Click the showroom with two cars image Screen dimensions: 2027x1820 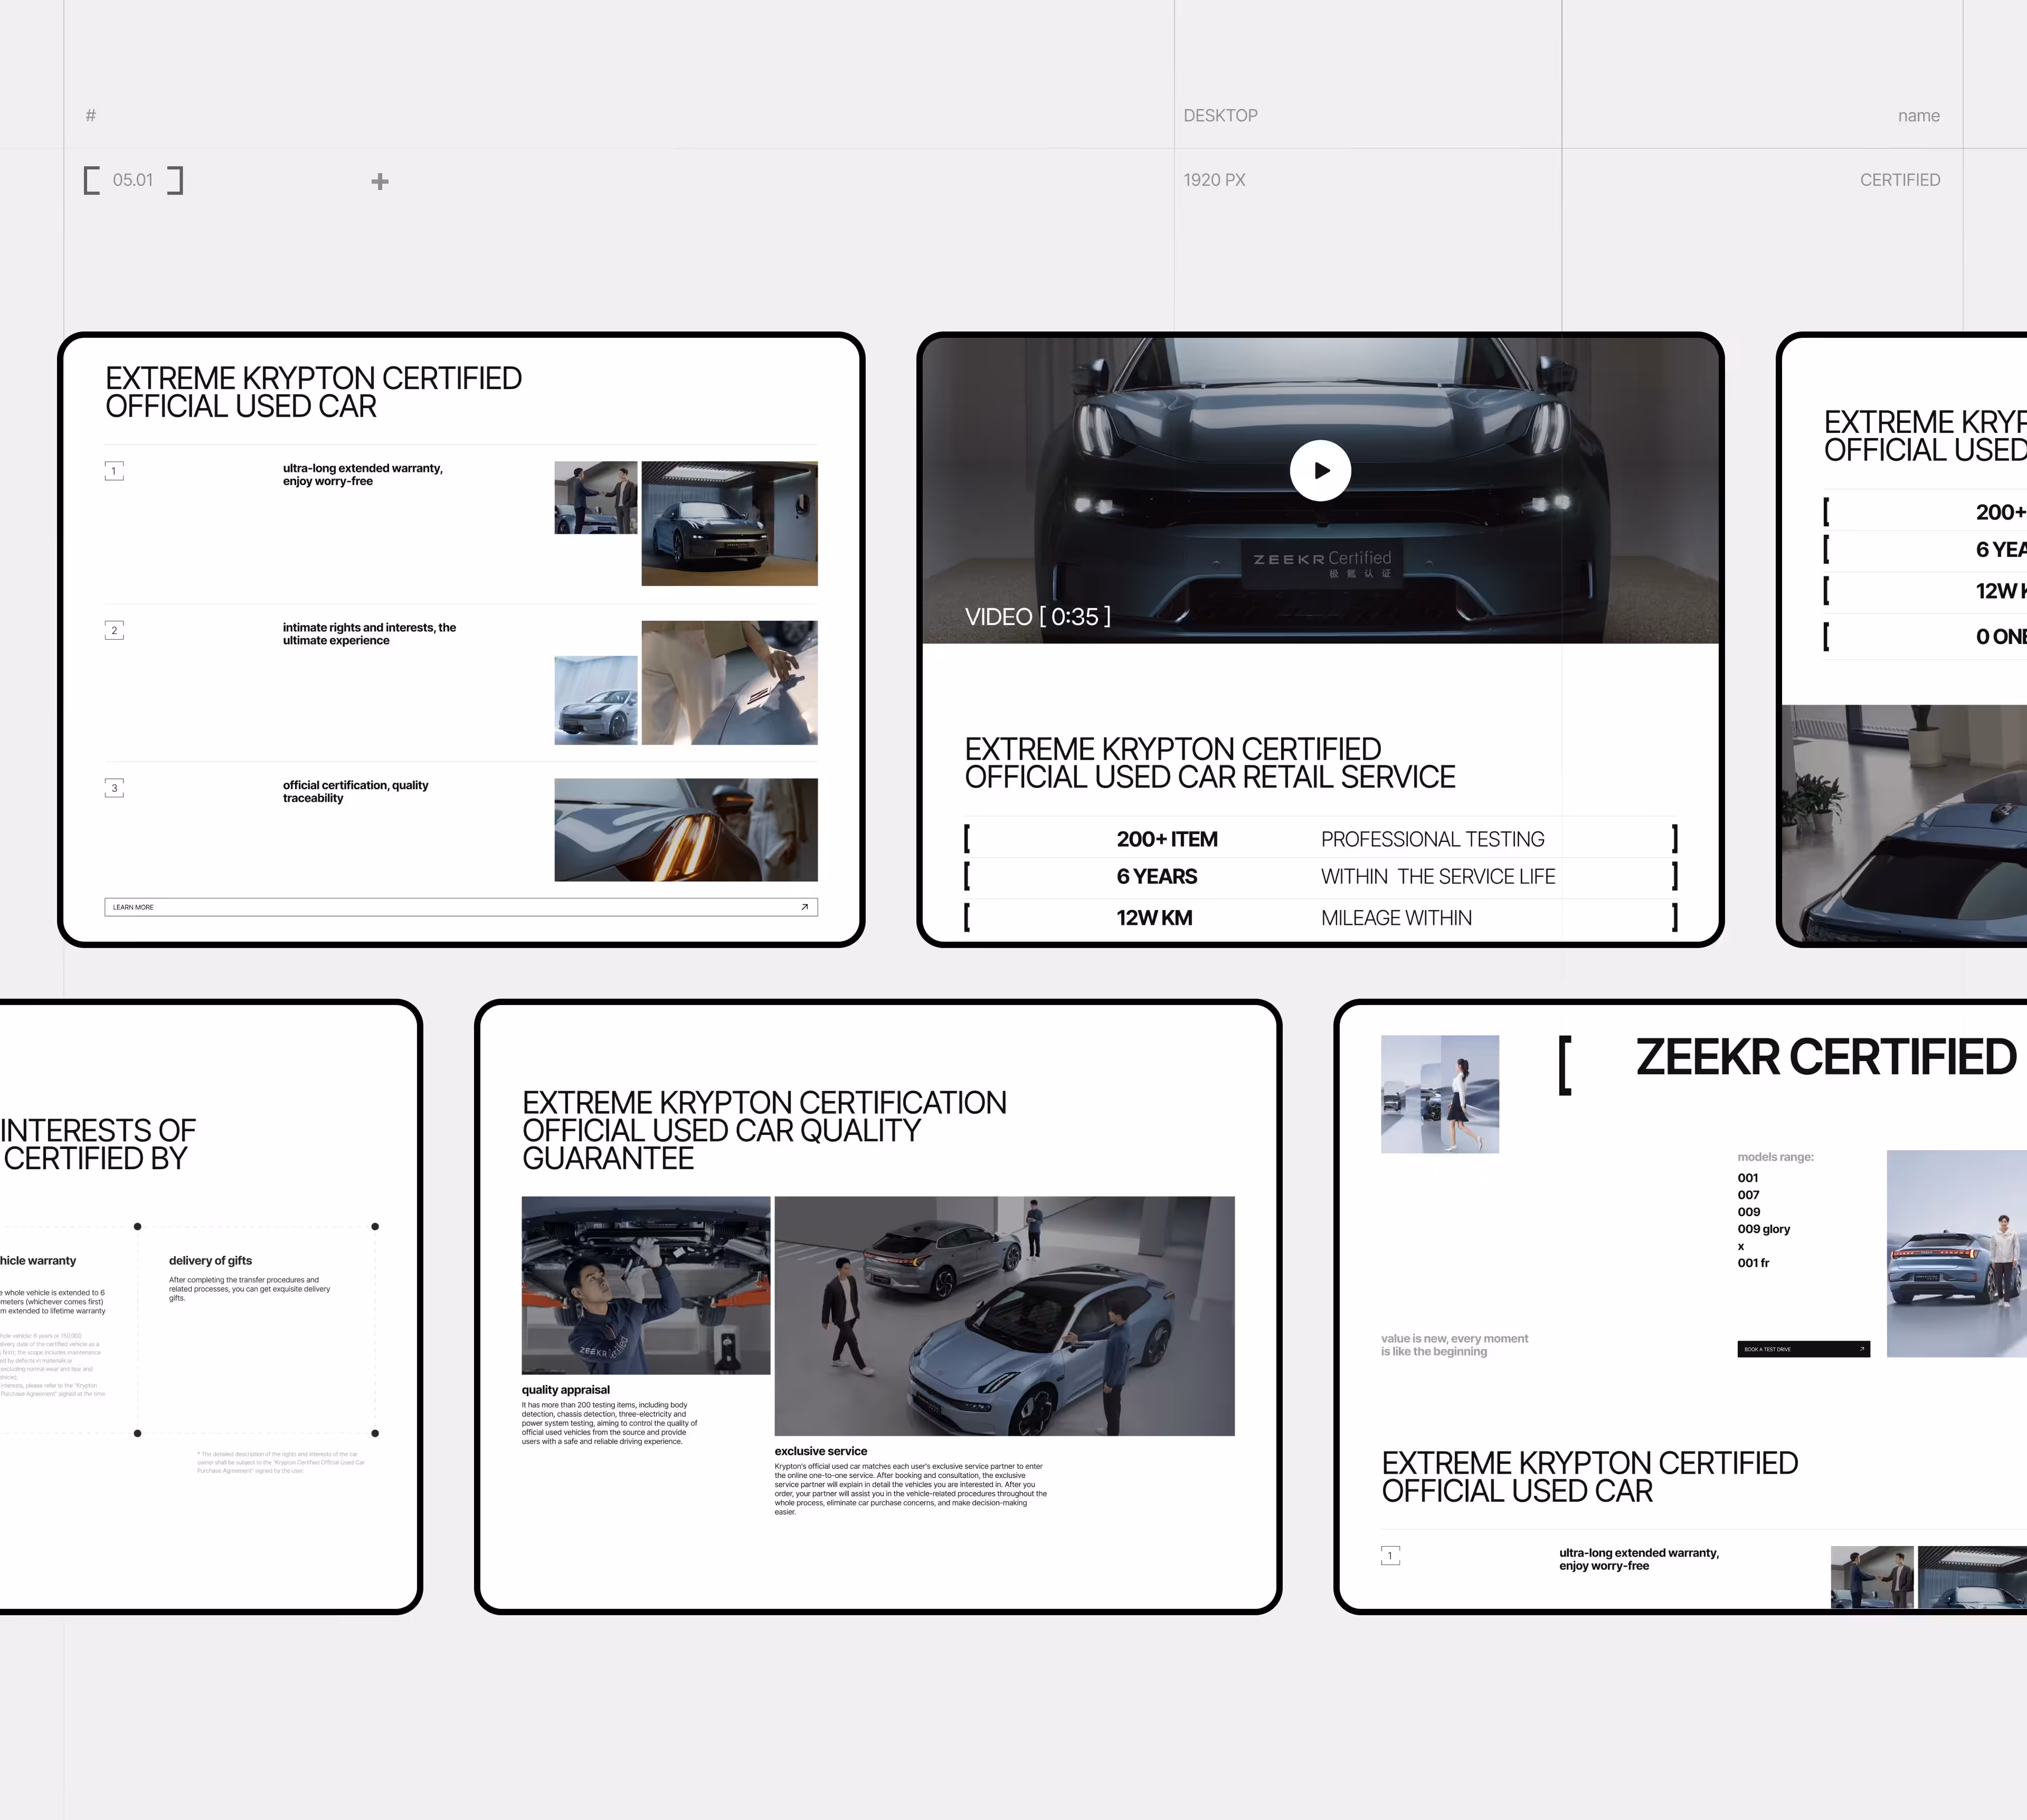click(x=1004, y=1316)
